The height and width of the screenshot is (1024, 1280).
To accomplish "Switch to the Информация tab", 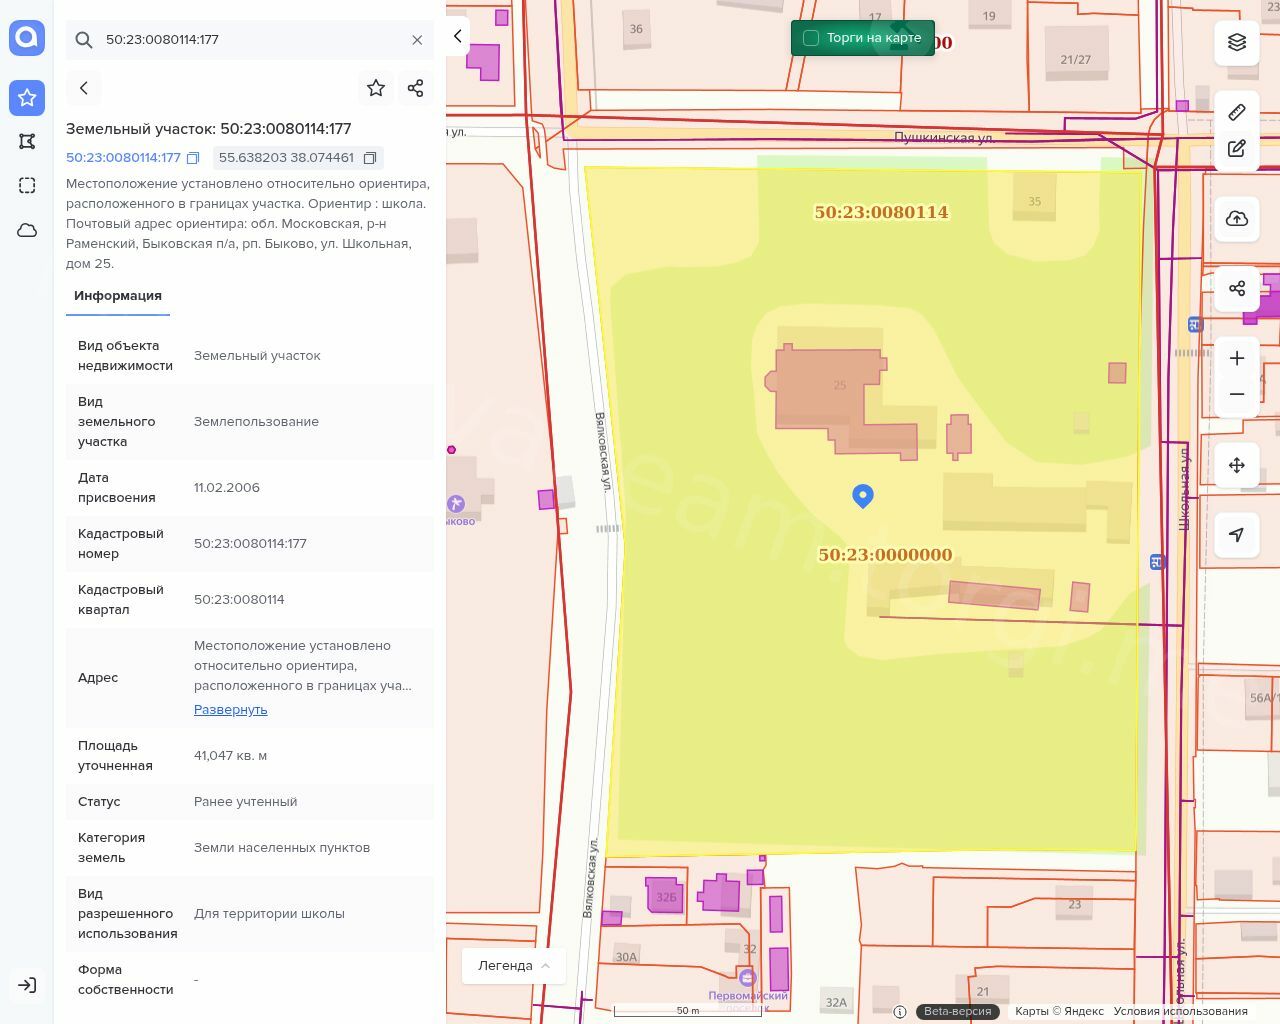I will pos(118,296).
